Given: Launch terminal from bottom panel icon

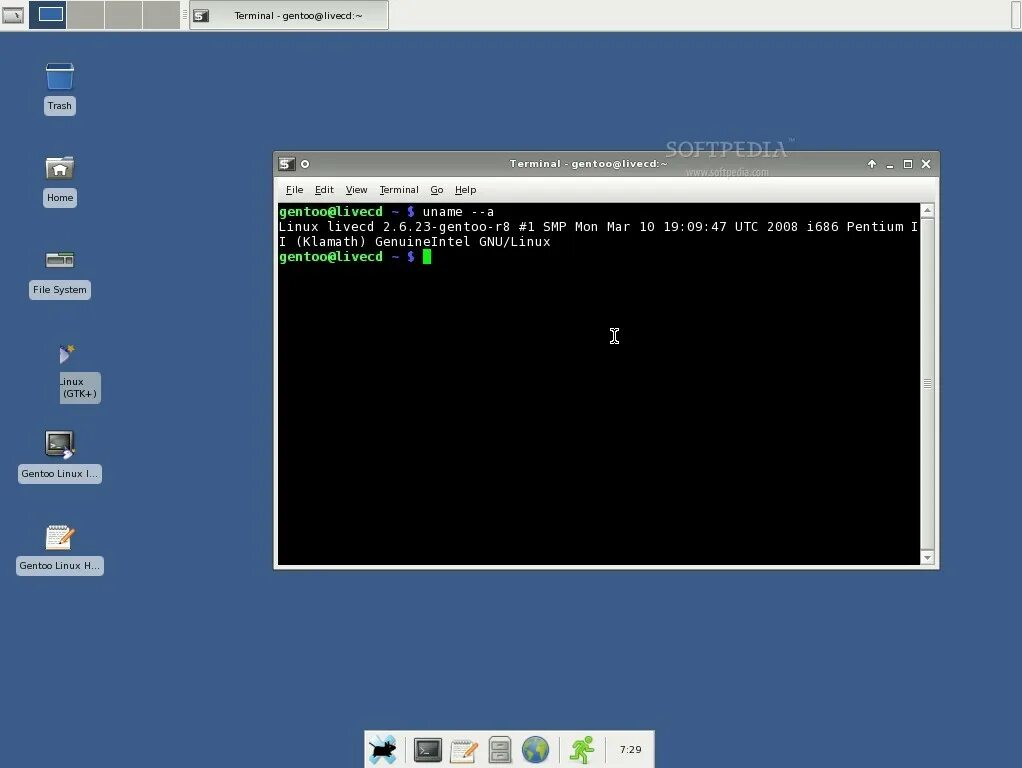Looking at the screenshot, I should point(428,750).
